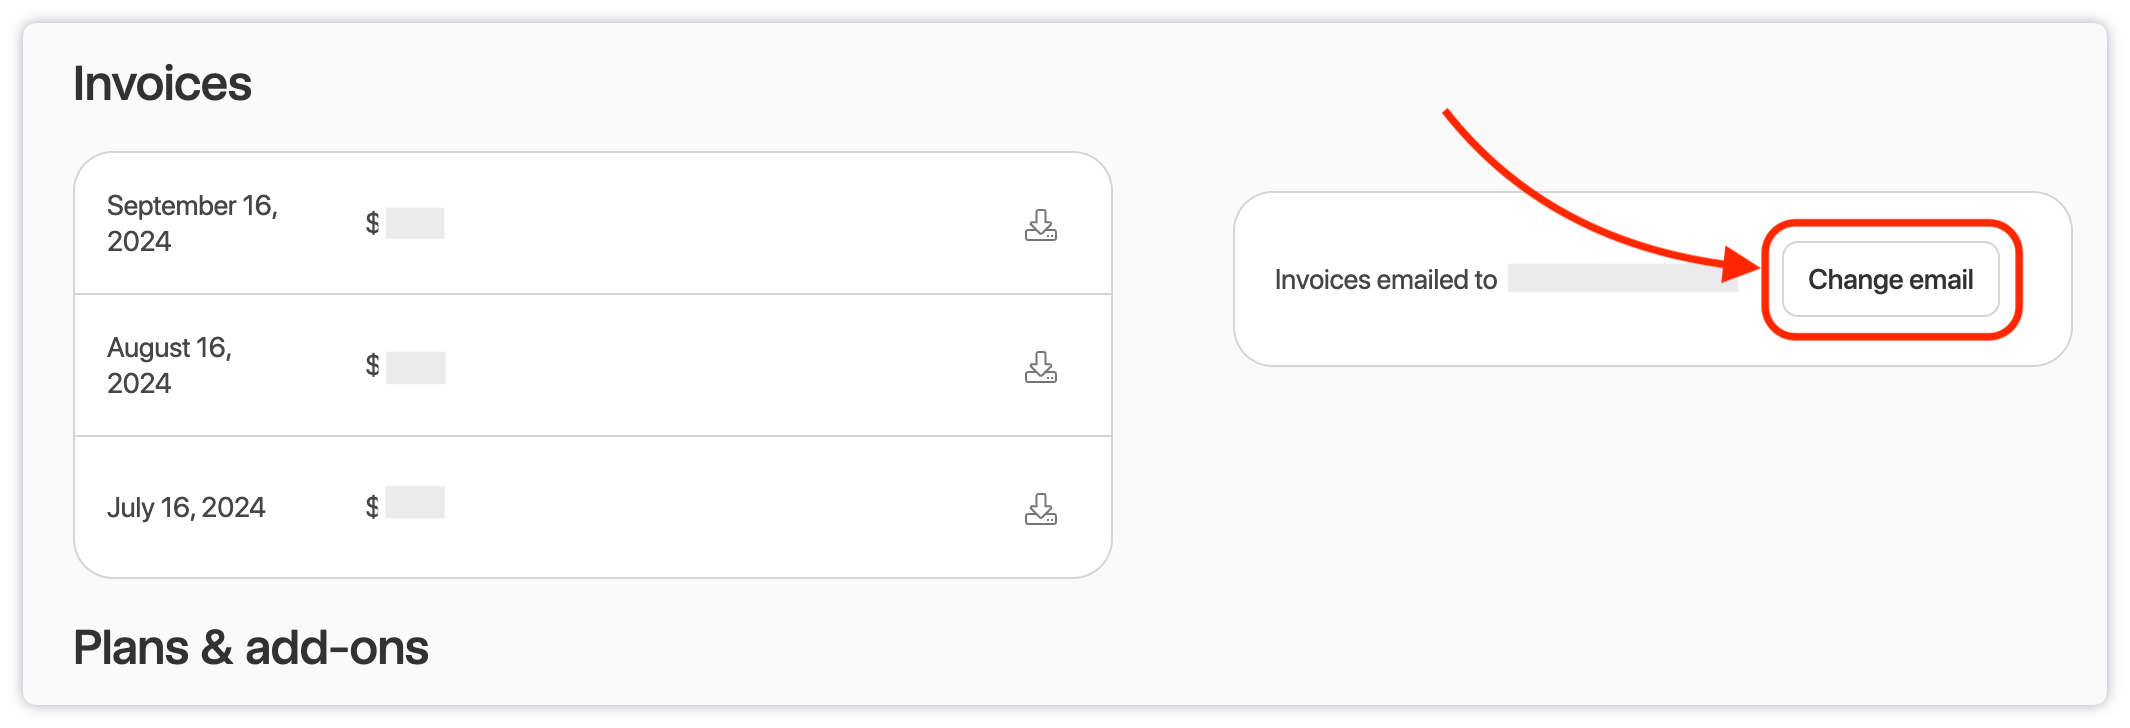
Task: Click the word 'email' in Change email
Action: click(x=1941, y=280)
